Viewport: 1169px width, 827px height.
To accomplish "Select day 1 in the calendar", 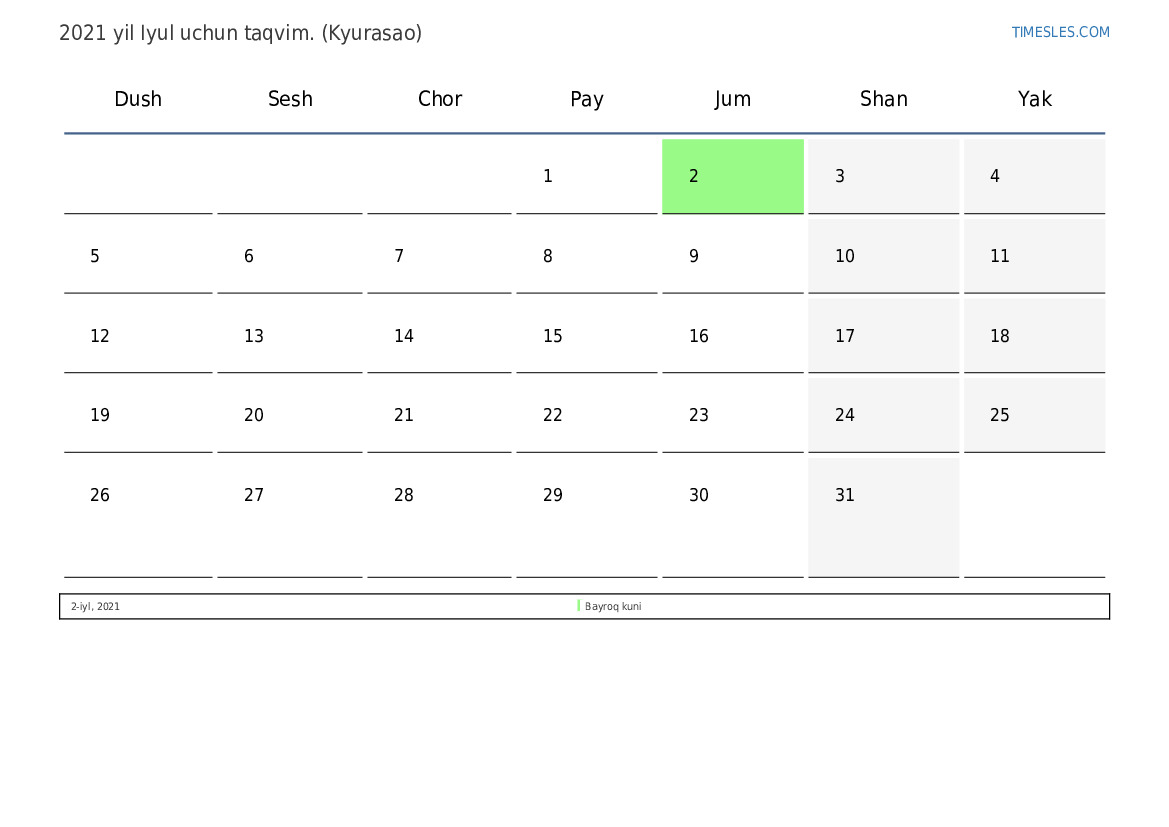I will click(587, 176).
